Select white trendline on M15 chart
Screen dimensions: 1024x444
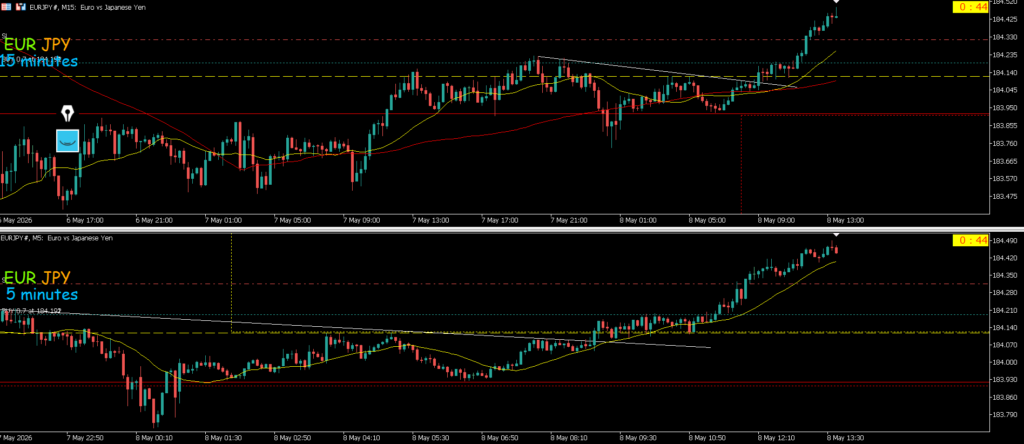667,72
